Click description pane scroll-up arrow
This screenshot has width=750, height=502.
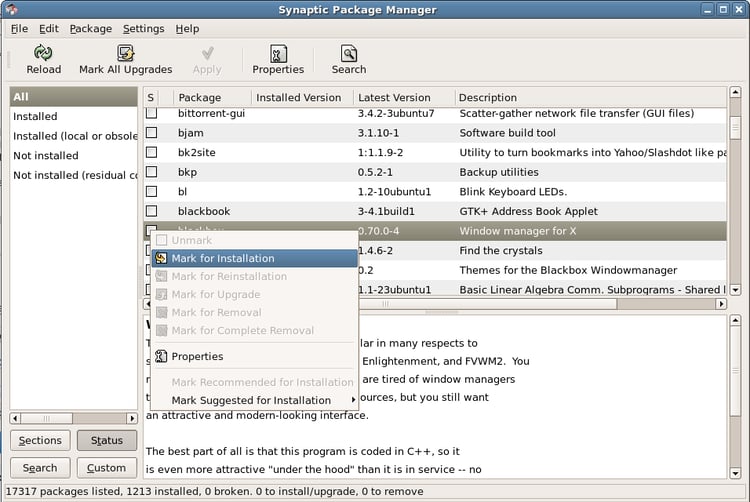click(735, 320)
